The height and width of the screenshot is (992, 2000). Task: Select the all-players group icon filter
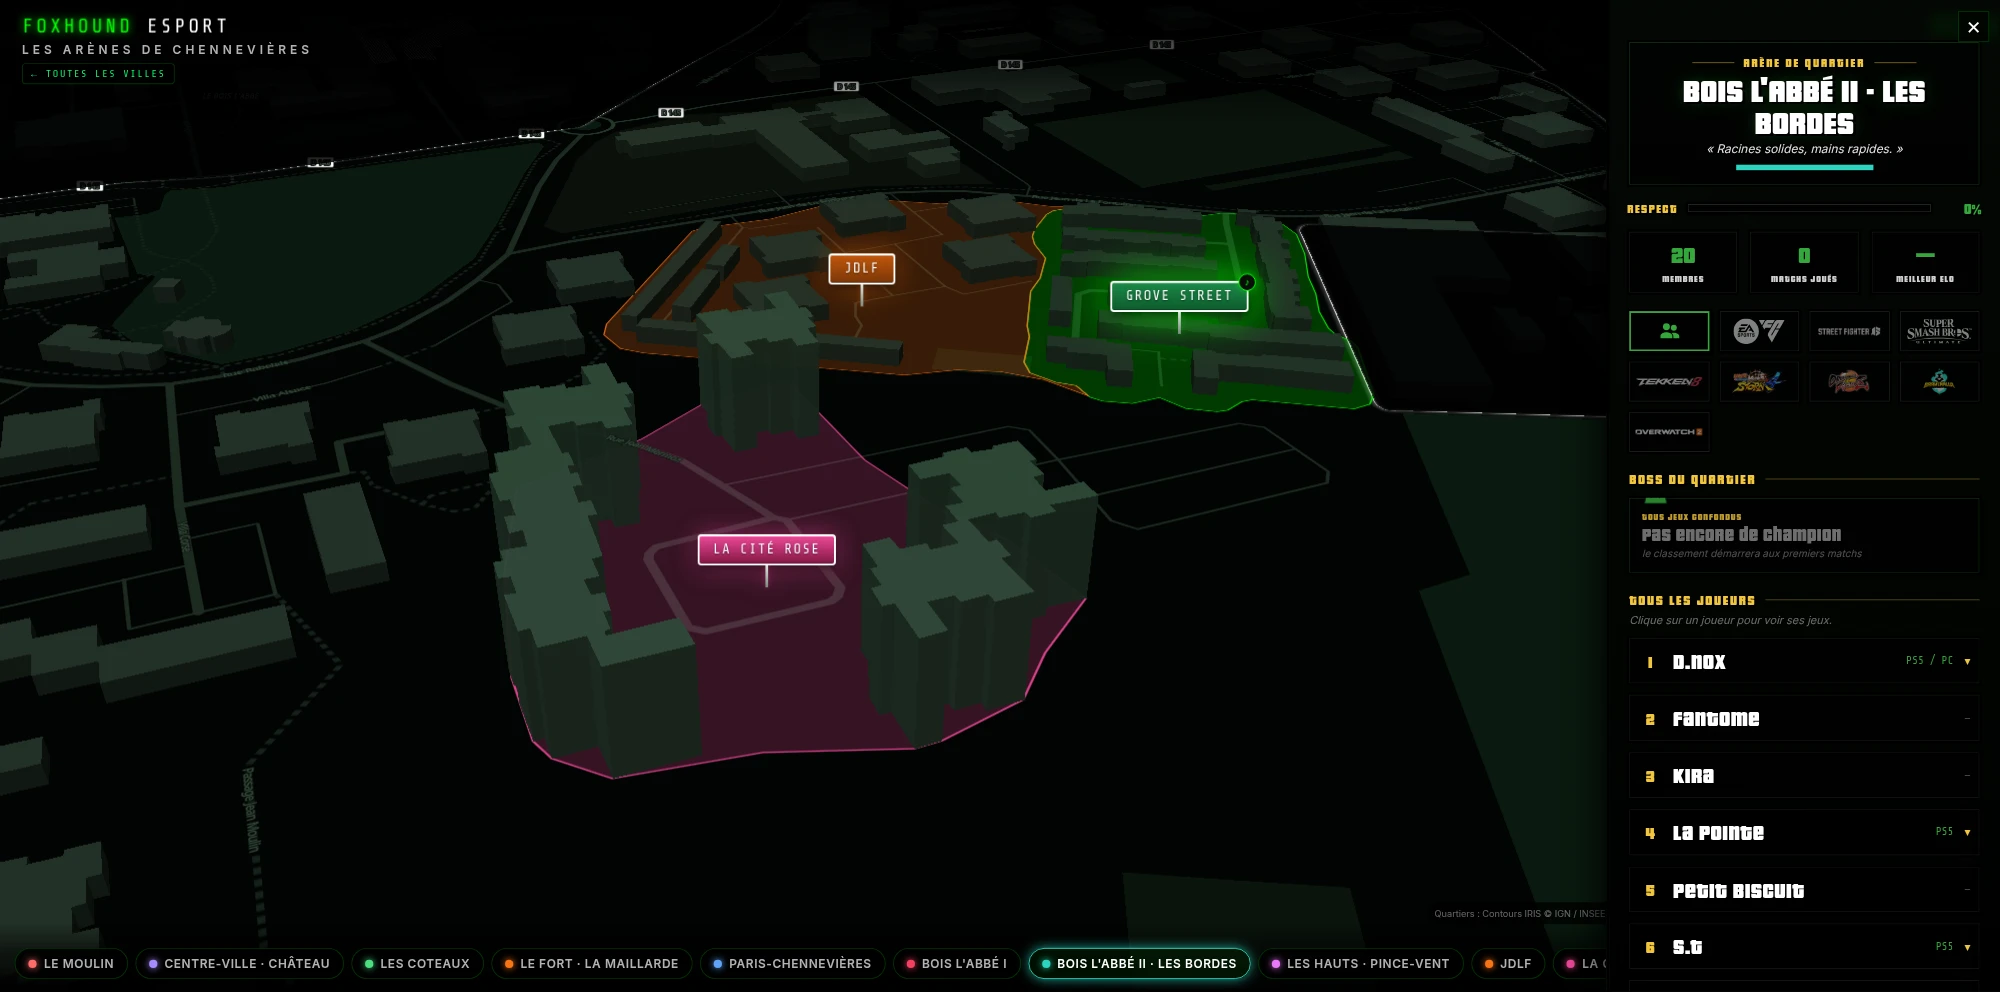pos(1669,331)
